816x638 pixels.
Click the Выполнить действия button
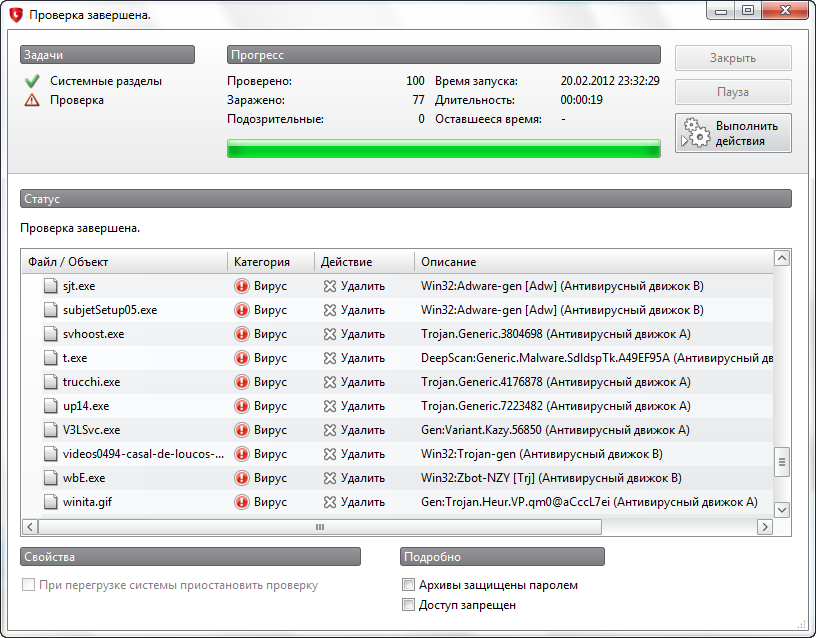(733, 133)
